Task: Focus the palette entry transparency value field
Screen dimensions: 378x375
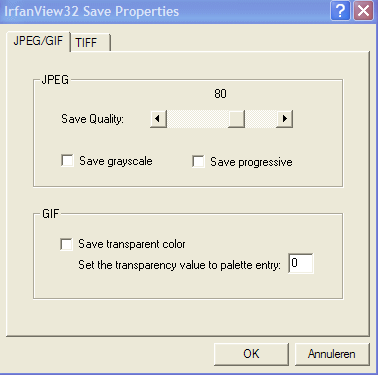Action: 301,263
